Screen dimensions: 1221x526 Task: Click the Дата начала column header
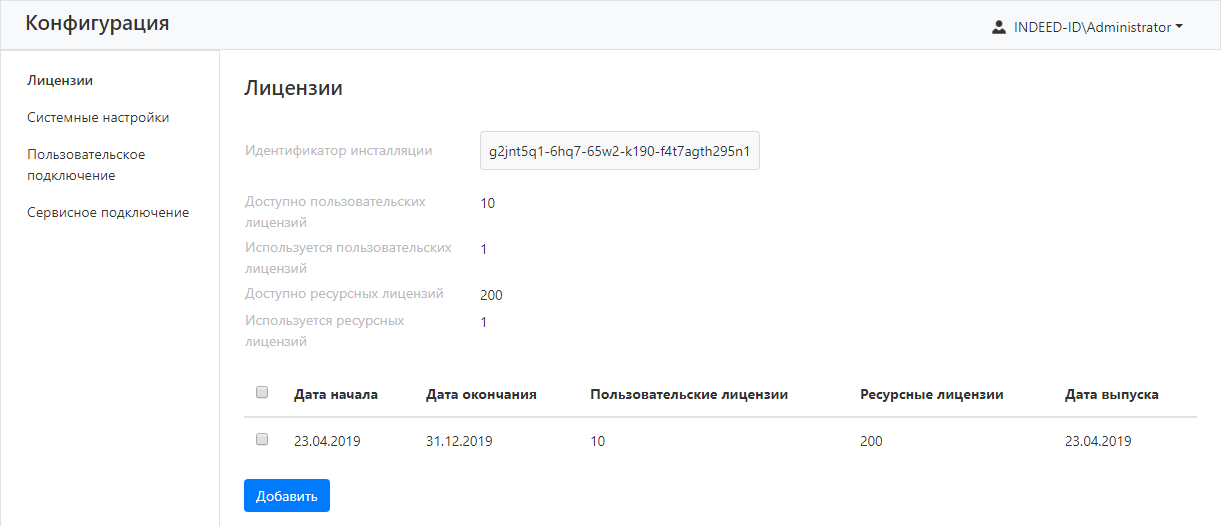tap(336, 394)
